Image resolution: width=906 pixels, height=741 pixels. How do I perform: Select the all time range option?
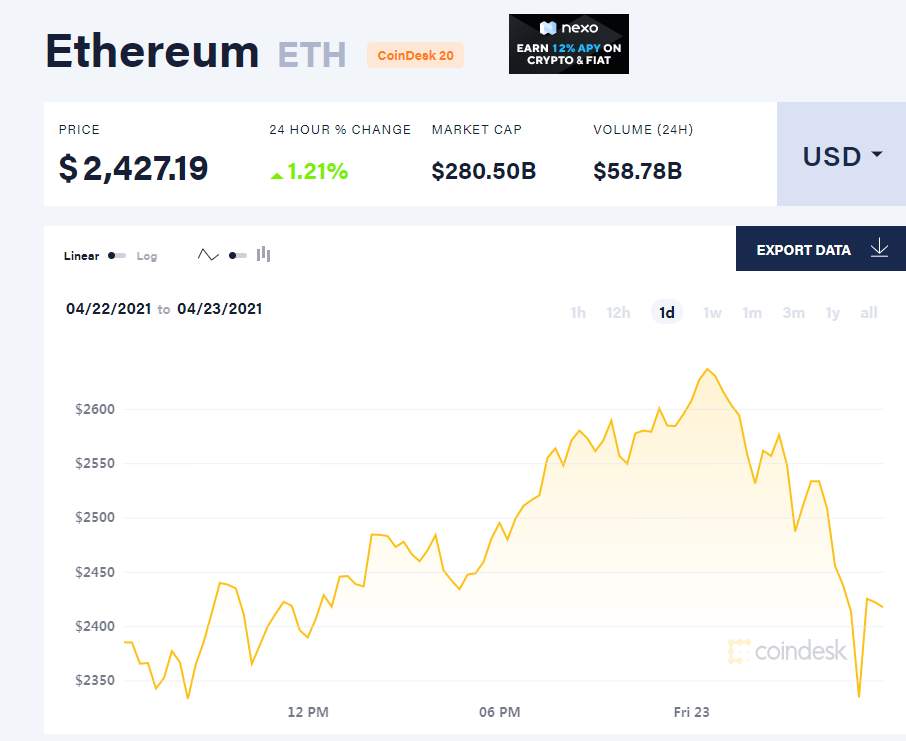(868, 313)
